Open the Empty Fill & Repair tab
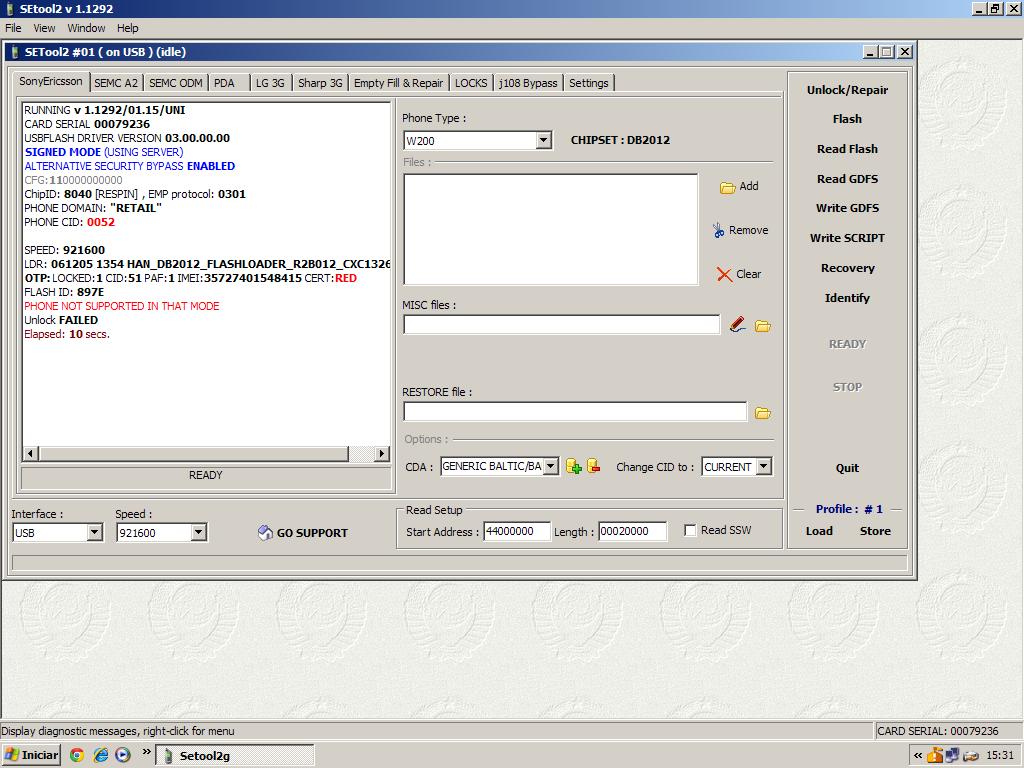Image resolution: width=1024 pixels, height=768 pixels. tap(398, 83)
